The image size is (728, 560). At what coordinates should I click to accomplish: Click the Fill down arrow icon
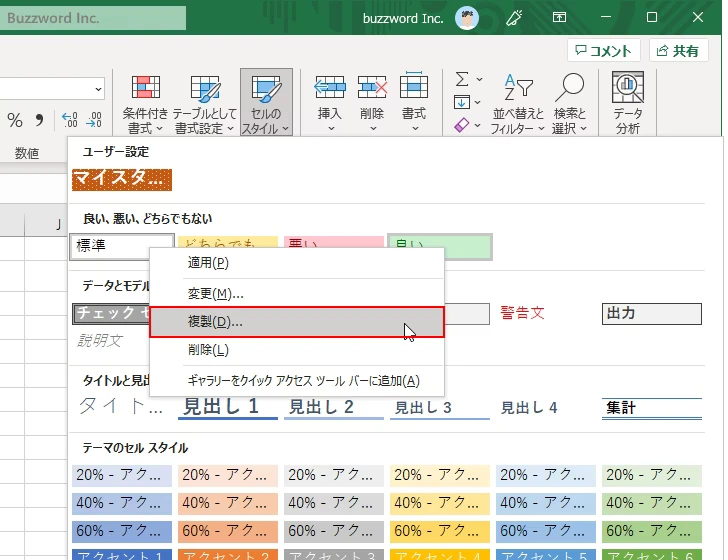[x=462, y=102]
